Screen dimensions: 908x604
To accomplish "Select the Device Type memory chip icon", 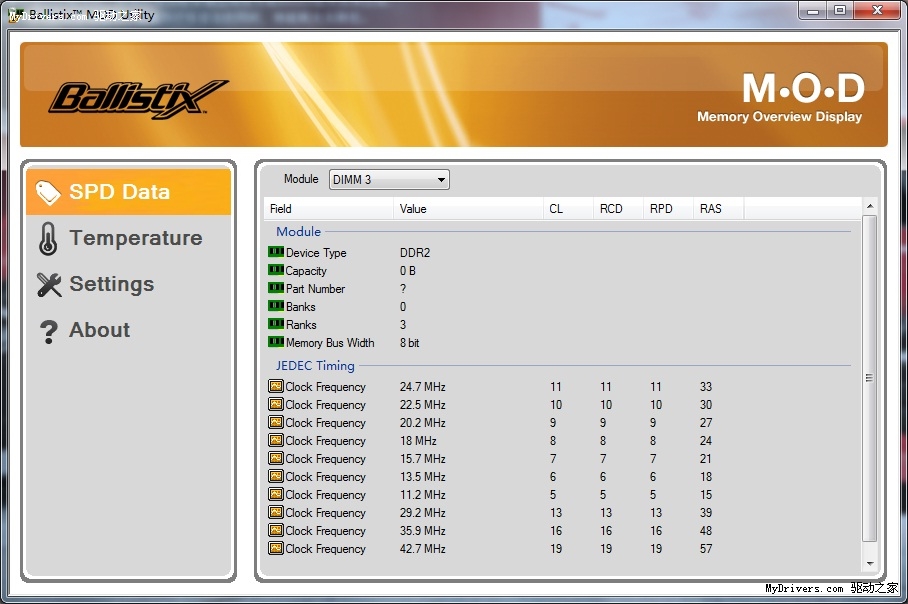I will click(276, 253).
